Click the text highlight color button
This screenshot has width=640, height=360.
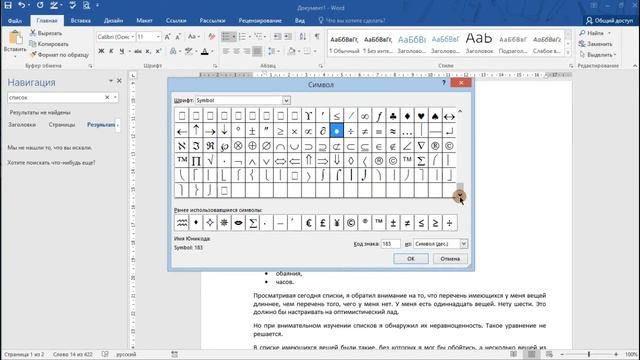coord(188,51)
